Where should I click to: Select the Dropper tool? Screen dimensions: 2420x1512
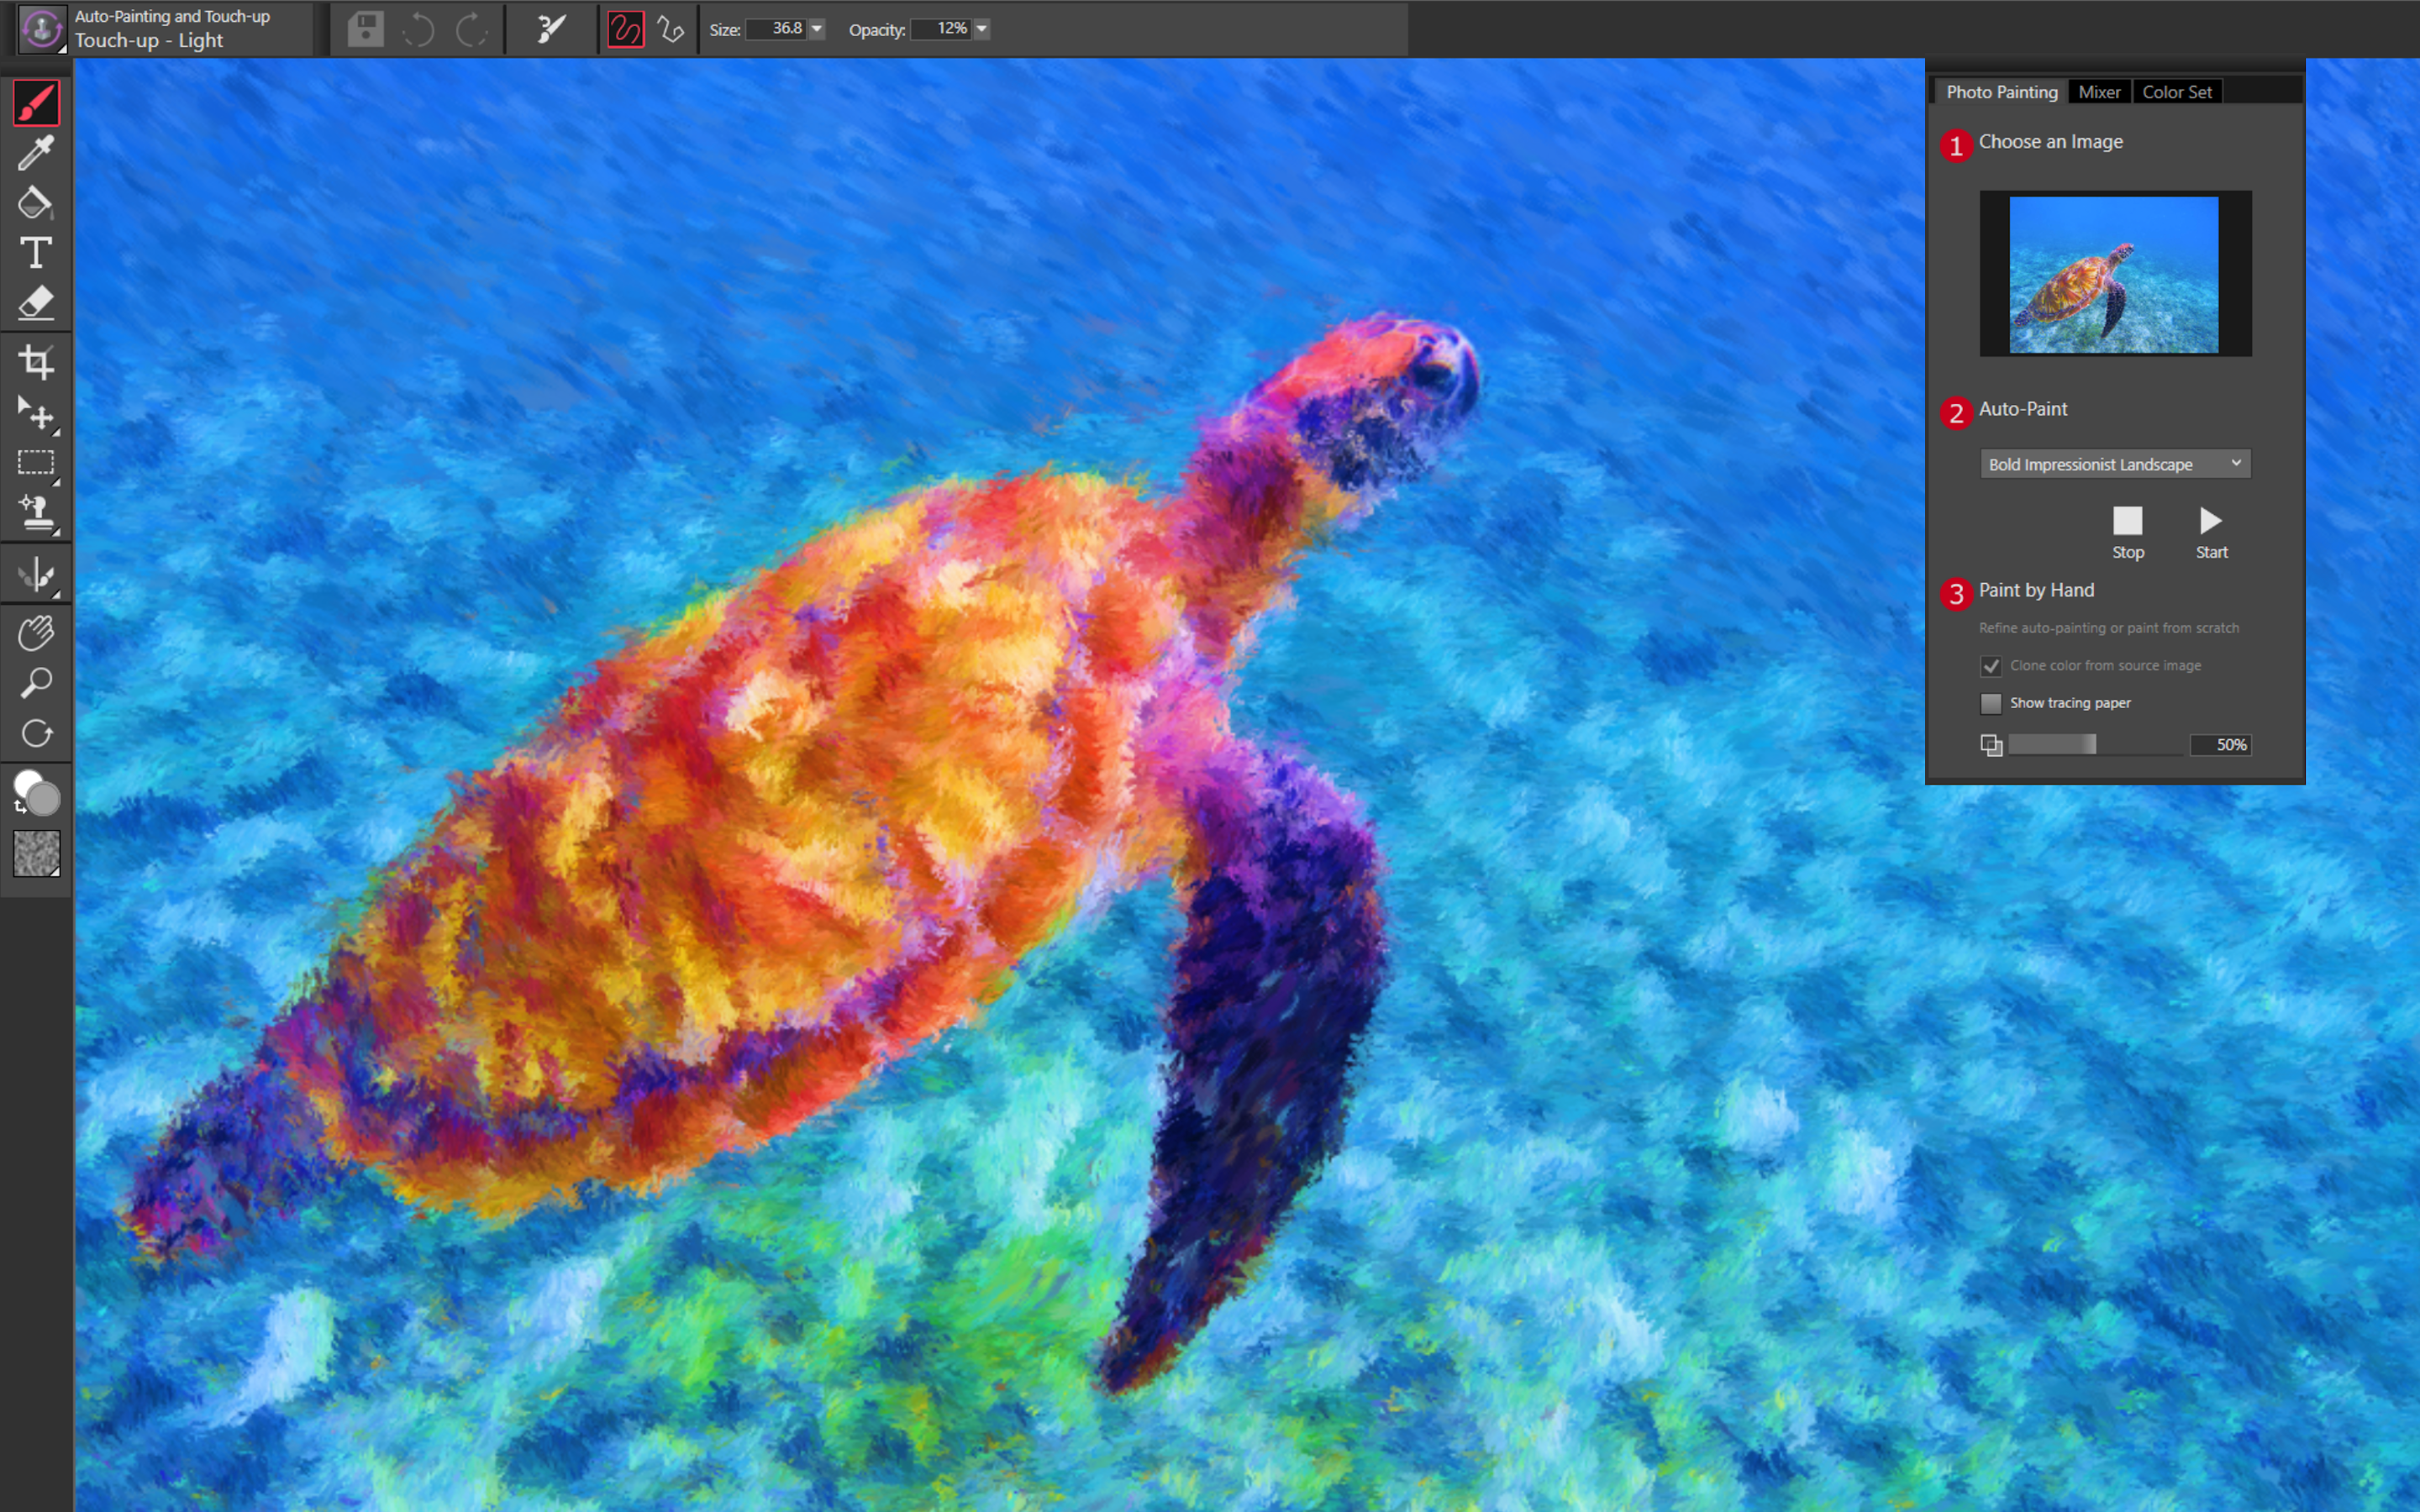36,153
